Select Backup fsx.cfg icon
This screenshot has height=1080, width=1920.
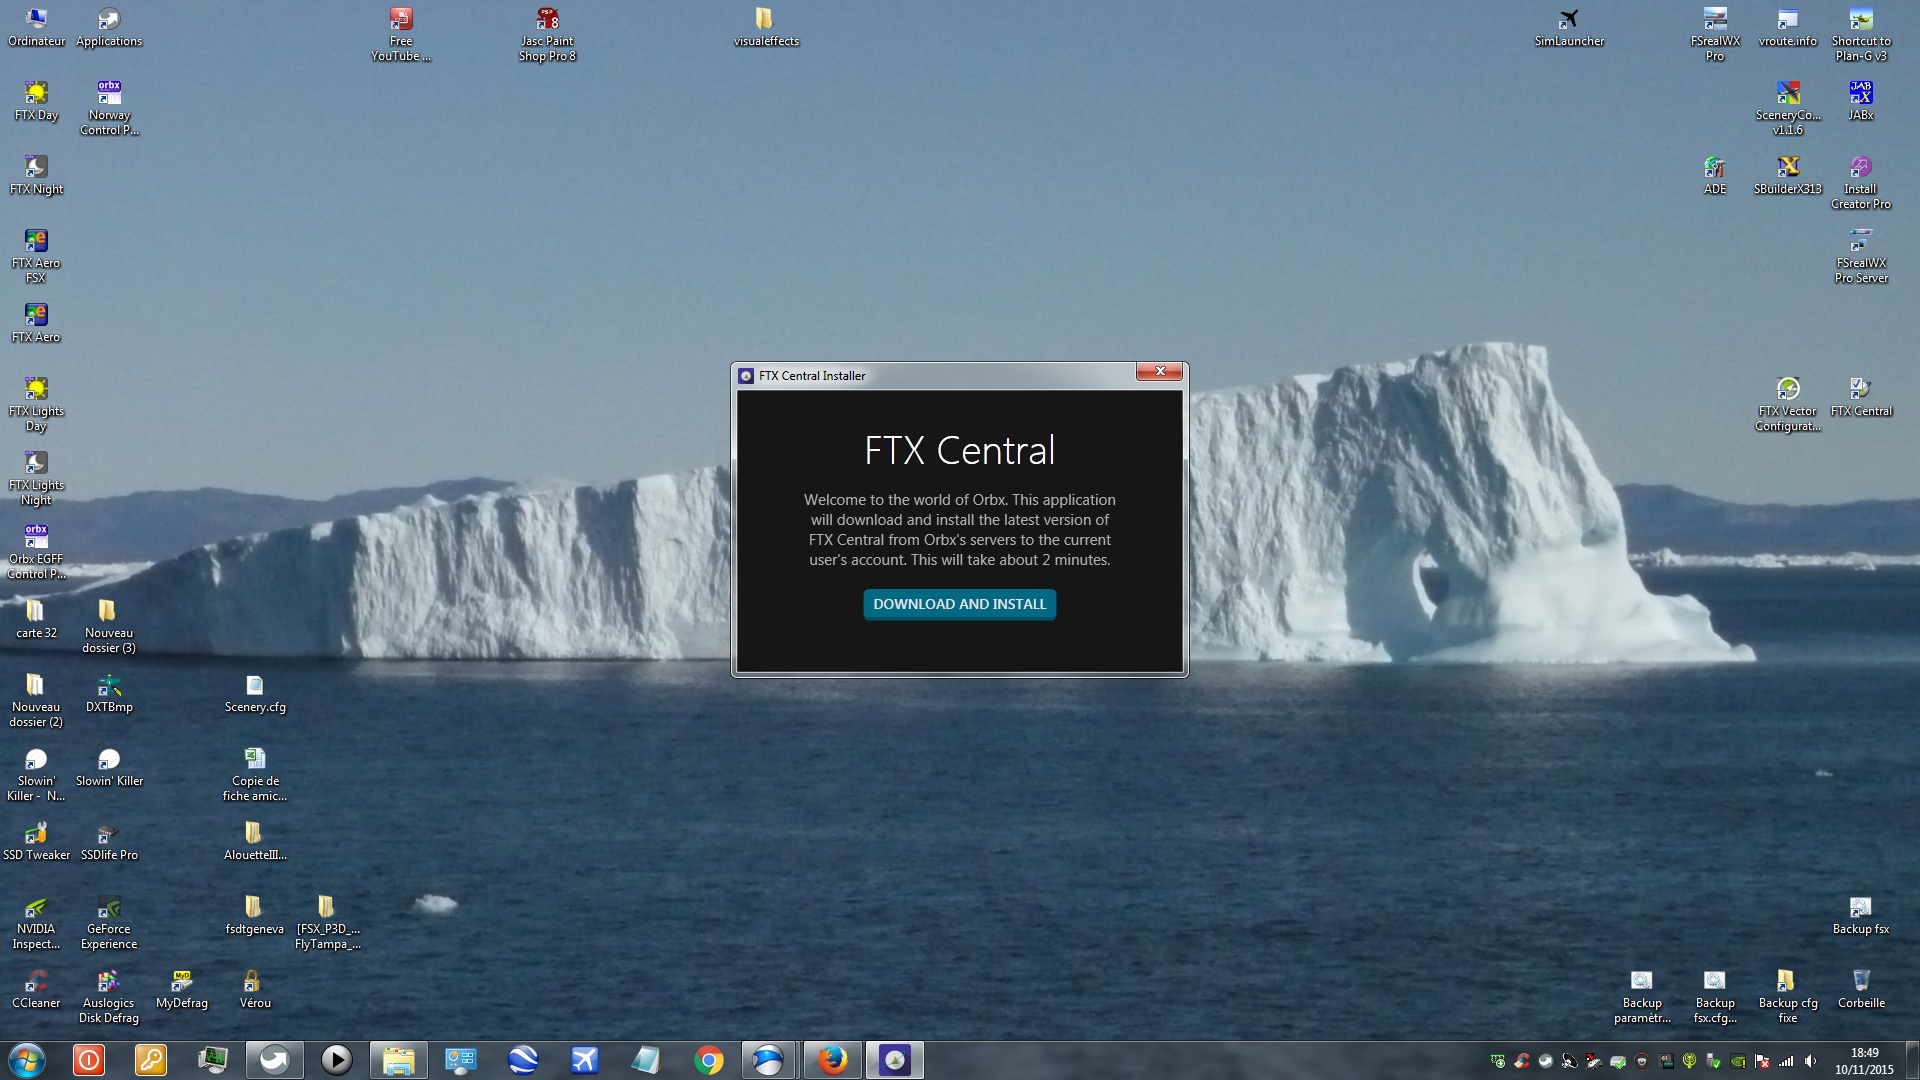click(x=1715, y=996)
